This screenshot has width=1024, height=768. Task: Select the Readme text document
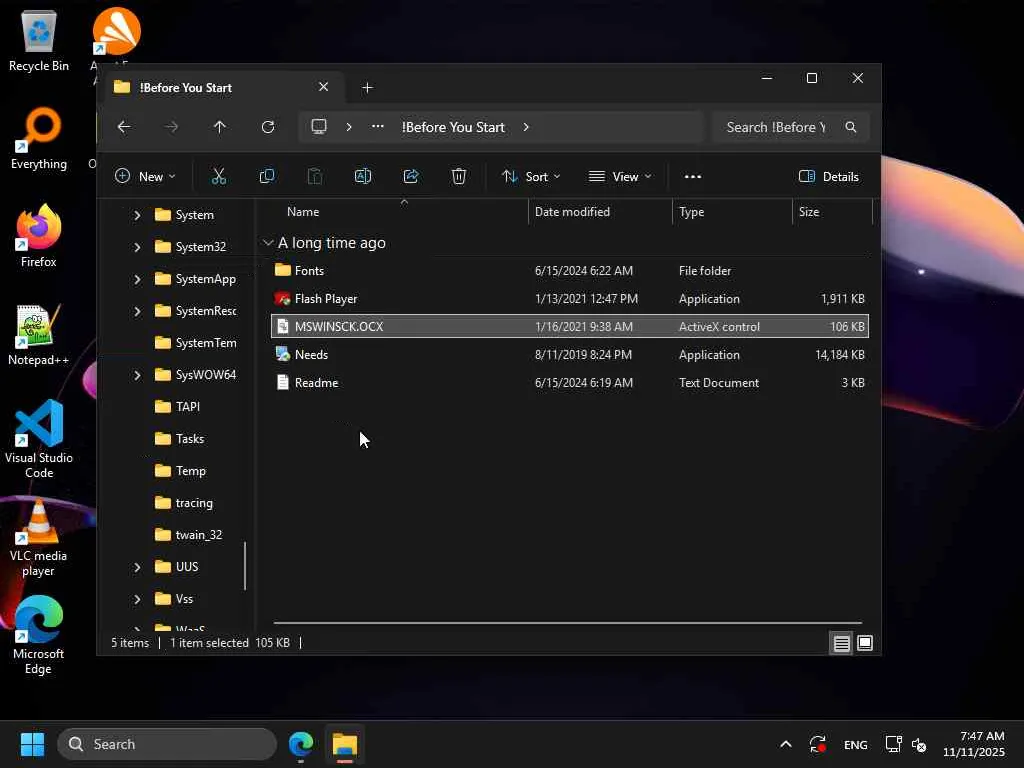(569, 383)
